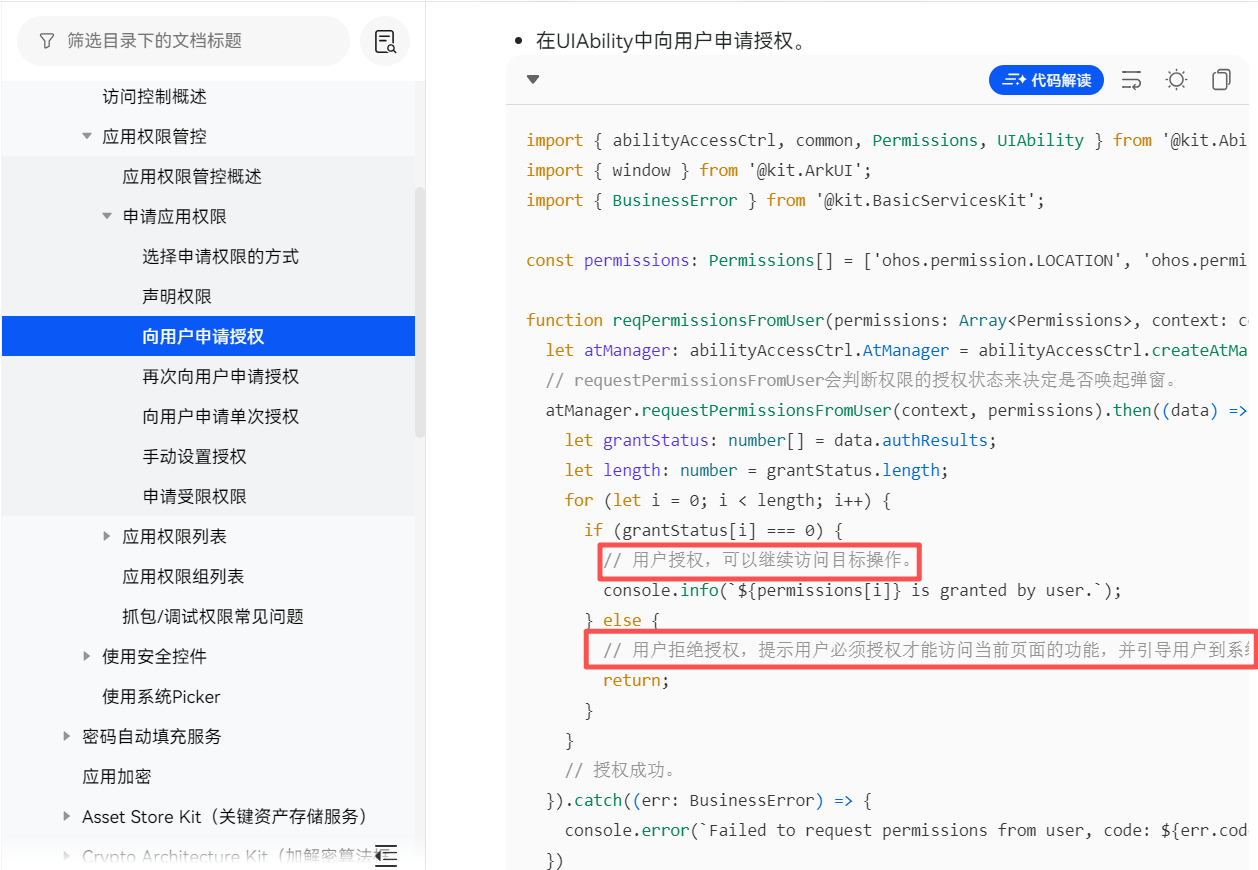Click the 'const permissions' code line
Viewport: 1258px width, 870px height.
click(887, 260)
